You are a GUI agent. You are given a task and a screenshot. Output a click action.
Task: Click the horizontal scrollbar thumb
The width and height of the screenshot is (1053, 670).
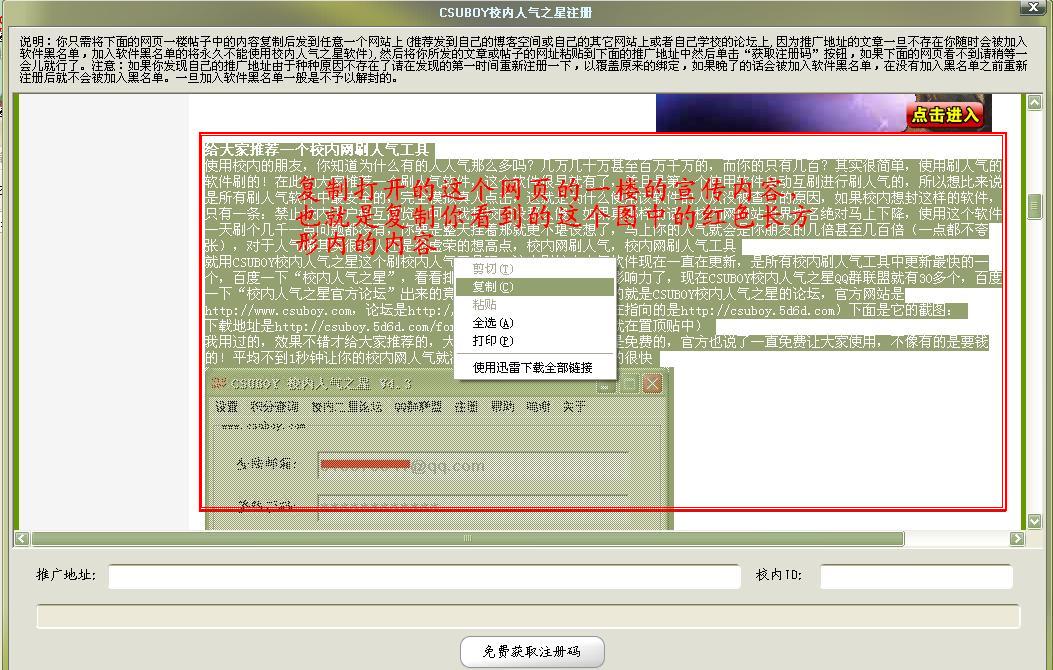466,539
